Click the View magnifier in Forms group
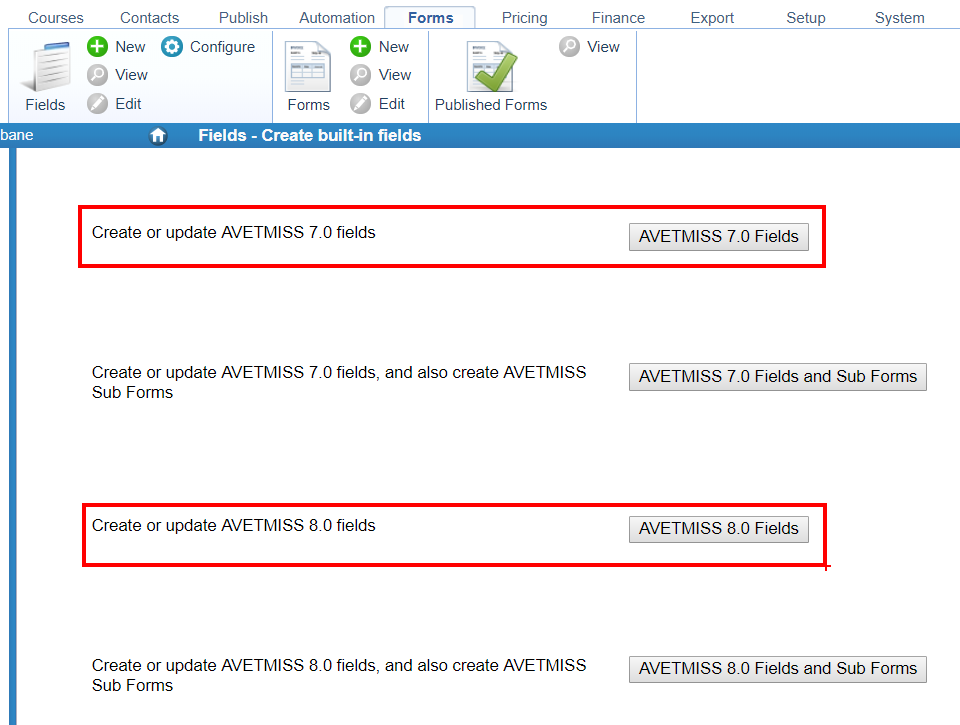Viewport: 960px width, 725px height. [361, 75]
